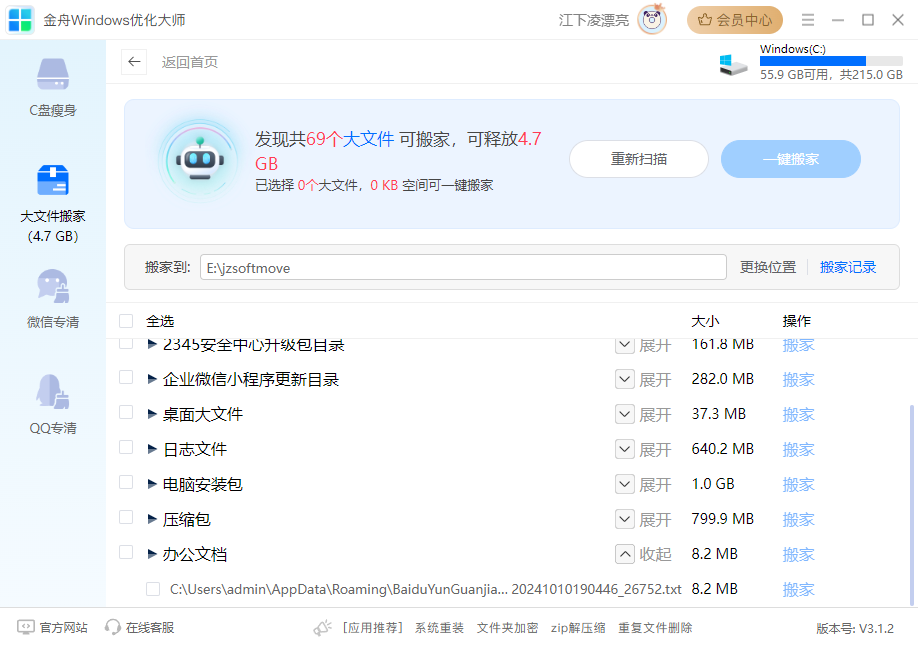The height and width of the screenshot is (647, 918).
Task: Click the 官方网站 monitor icon
Action: (x=26, y=628)
